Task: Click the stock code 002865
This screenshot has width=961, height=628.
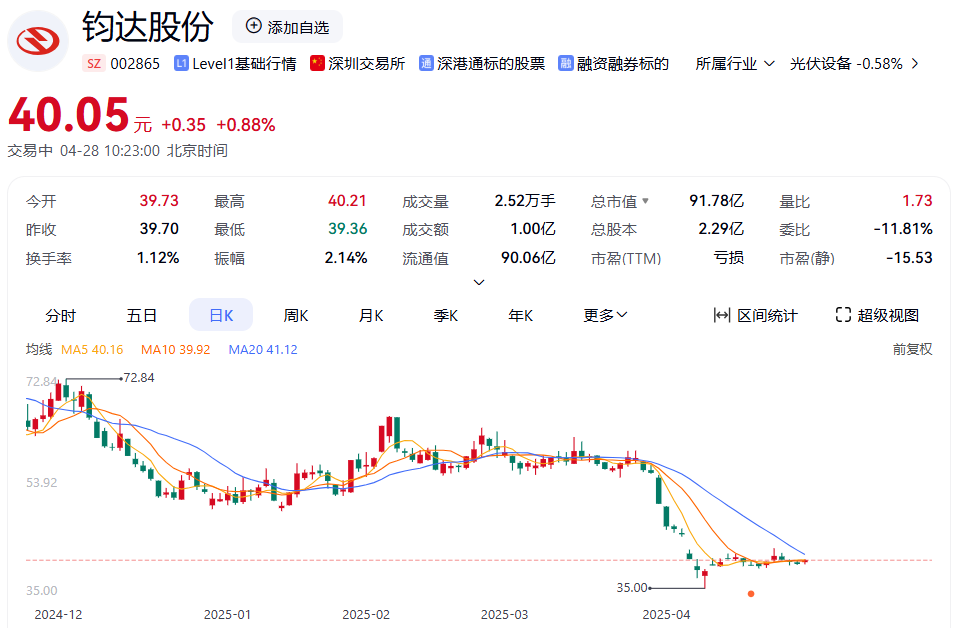Action: [x=135, y=64]
